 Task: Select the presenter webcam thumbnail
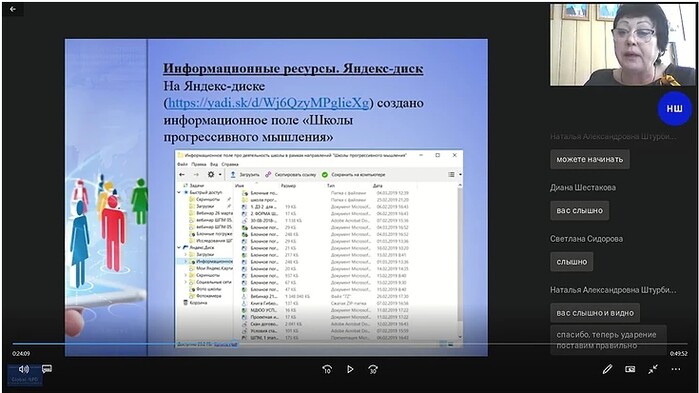622,45
